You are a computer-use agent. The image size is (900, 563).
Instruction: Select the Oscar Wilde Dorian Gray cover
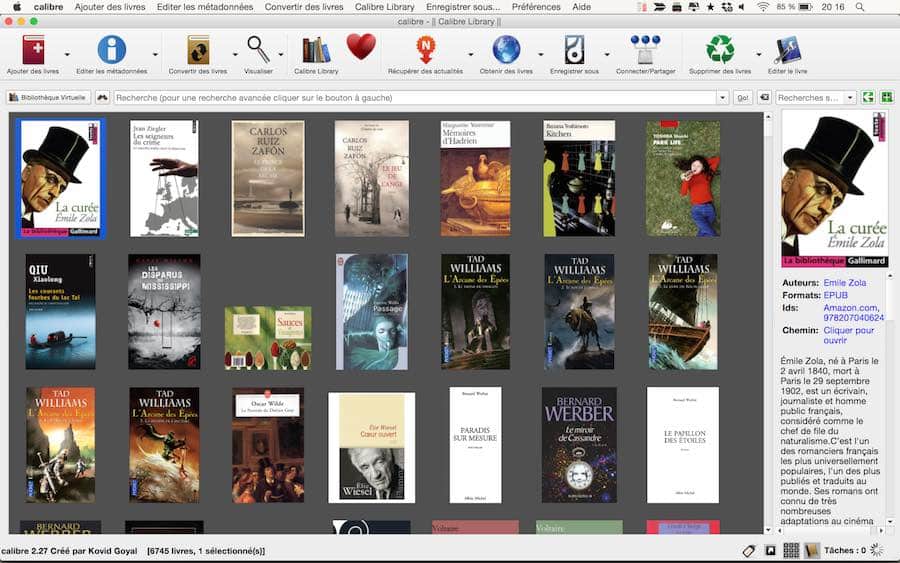(268, 445)
